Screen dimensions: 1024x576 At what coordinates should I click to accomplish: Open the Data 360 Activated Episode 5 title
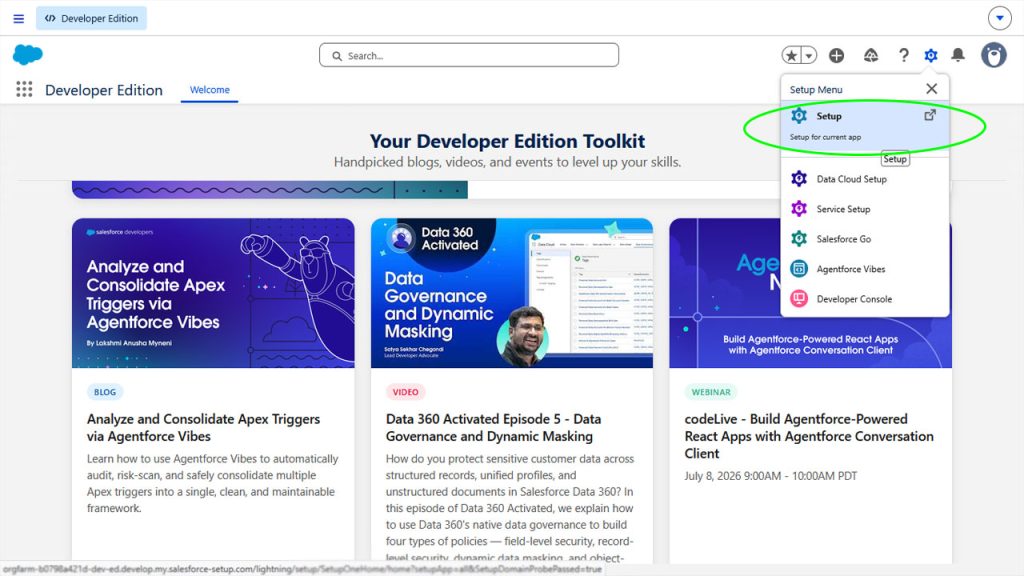pyautogui.click(x=493, y=427)
